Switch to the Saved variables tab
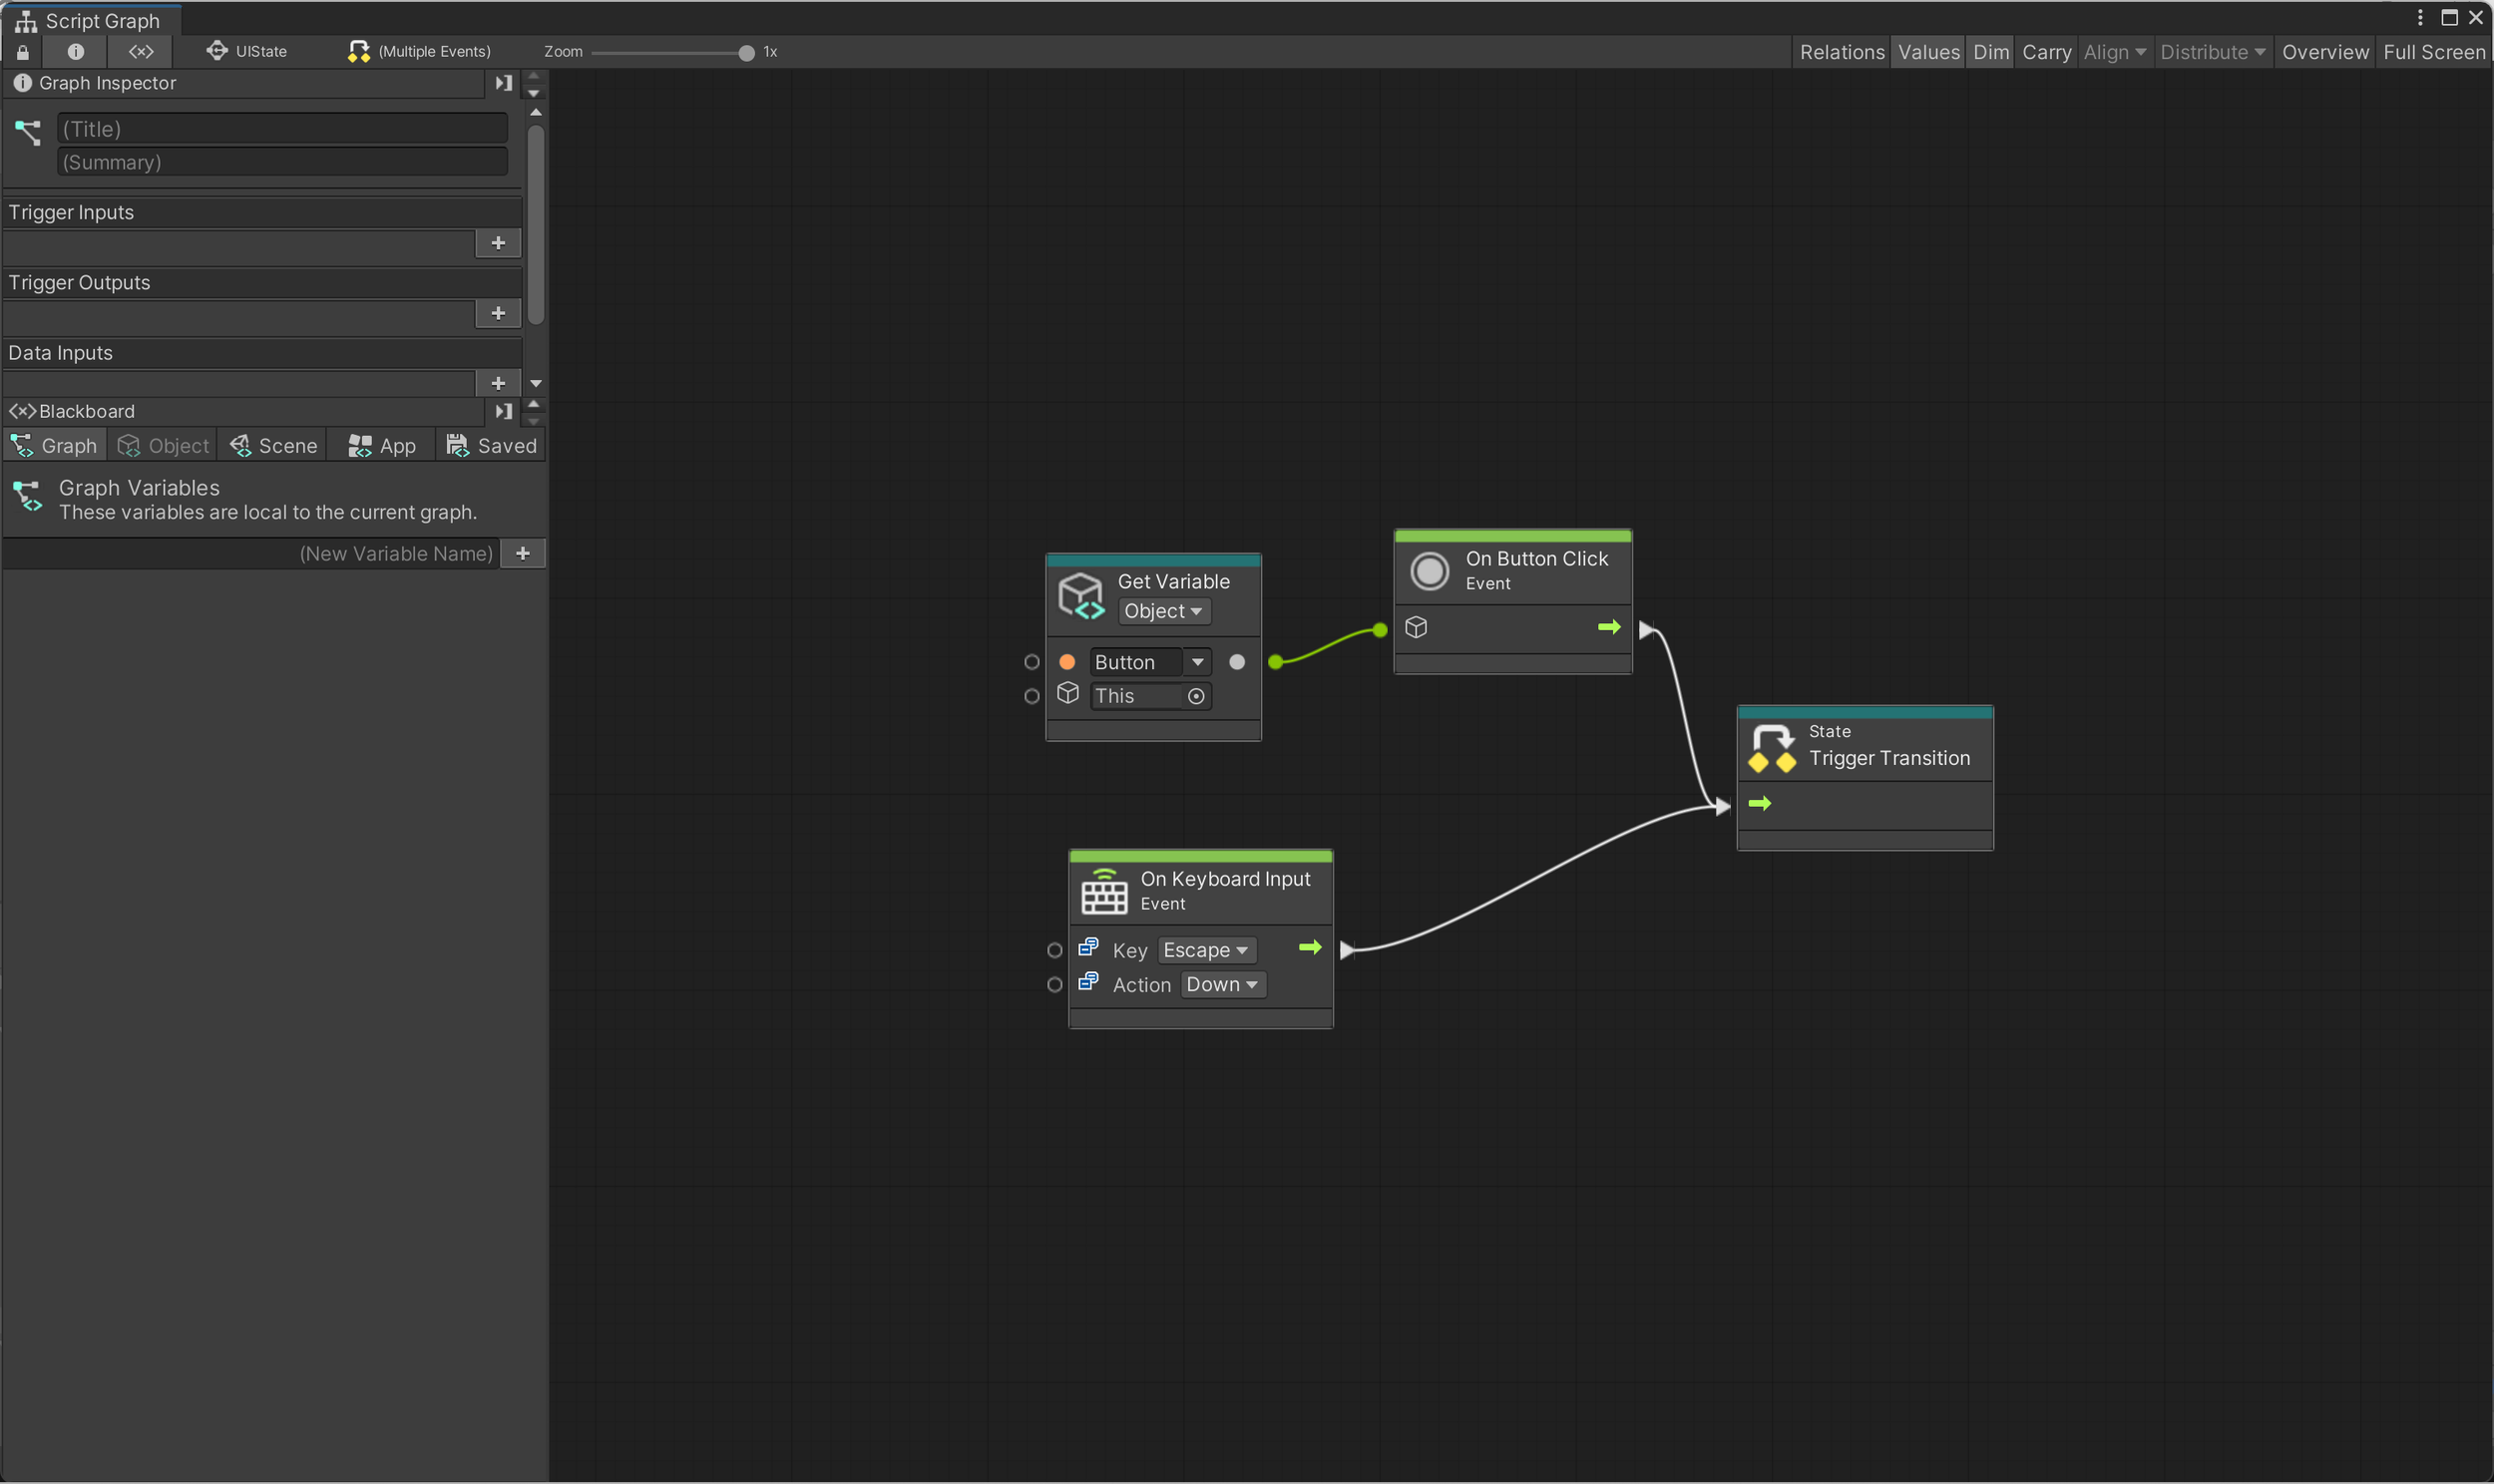 (x=492, y=446)
